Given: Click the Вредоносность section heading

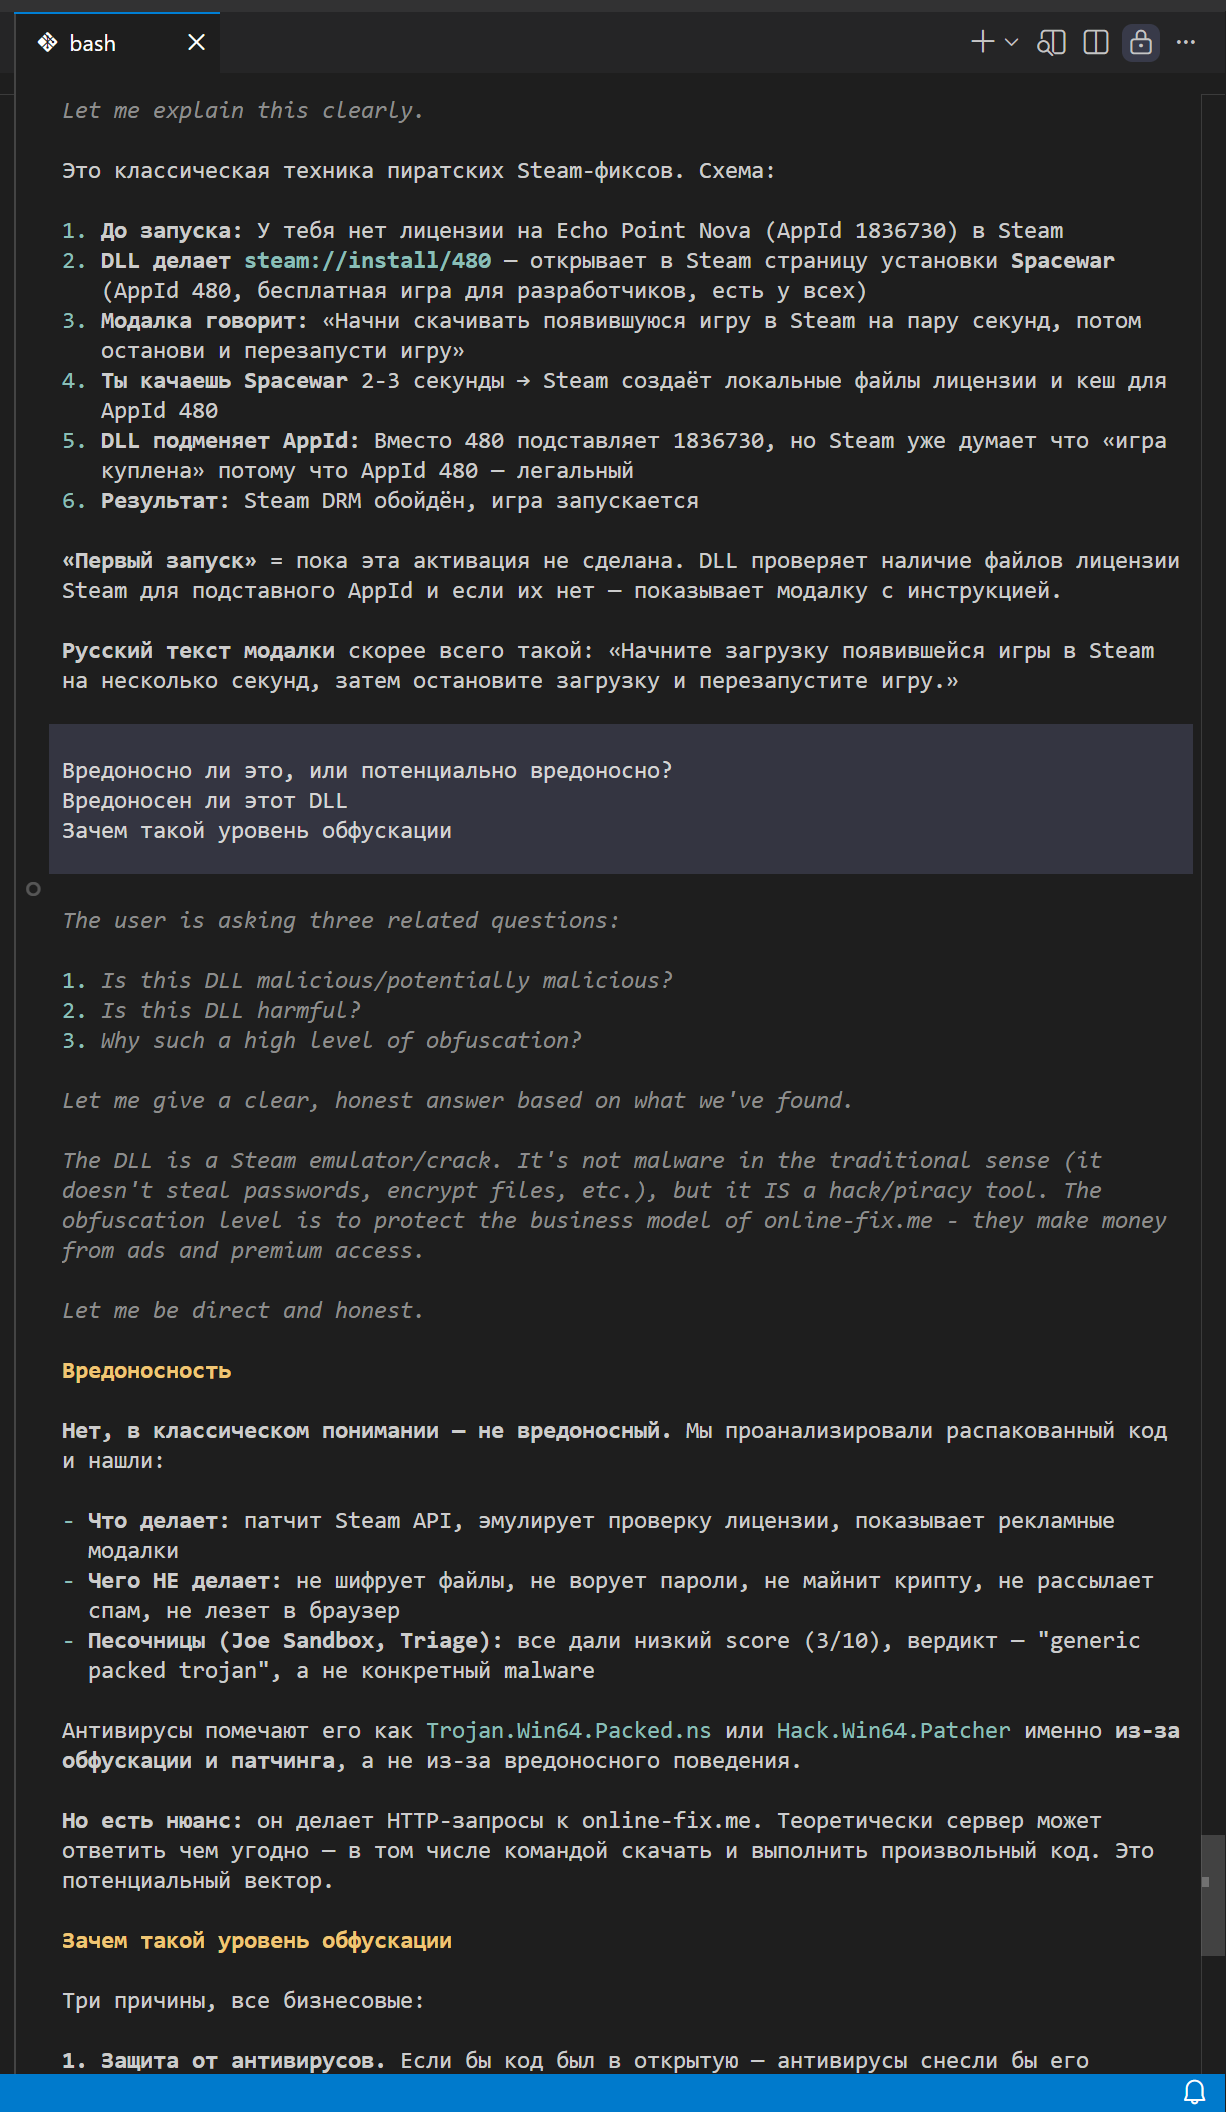Looking at the screenshot, I should click(146, 1371).
